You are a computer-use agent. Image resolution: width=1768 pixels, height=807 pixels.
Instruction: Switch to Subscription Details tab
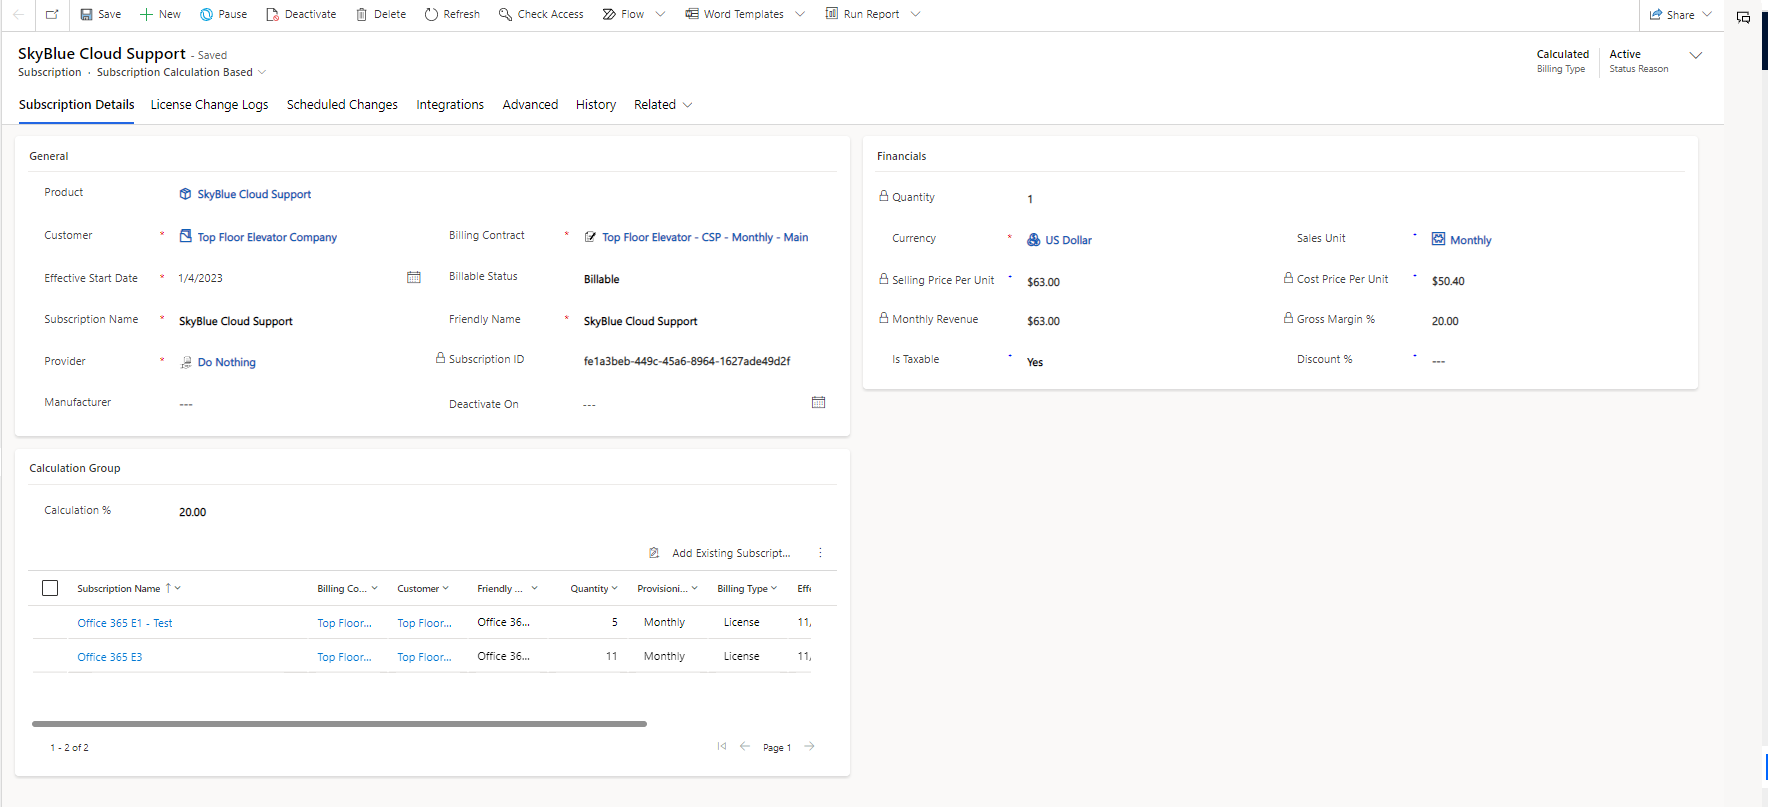tap(76, 105)
